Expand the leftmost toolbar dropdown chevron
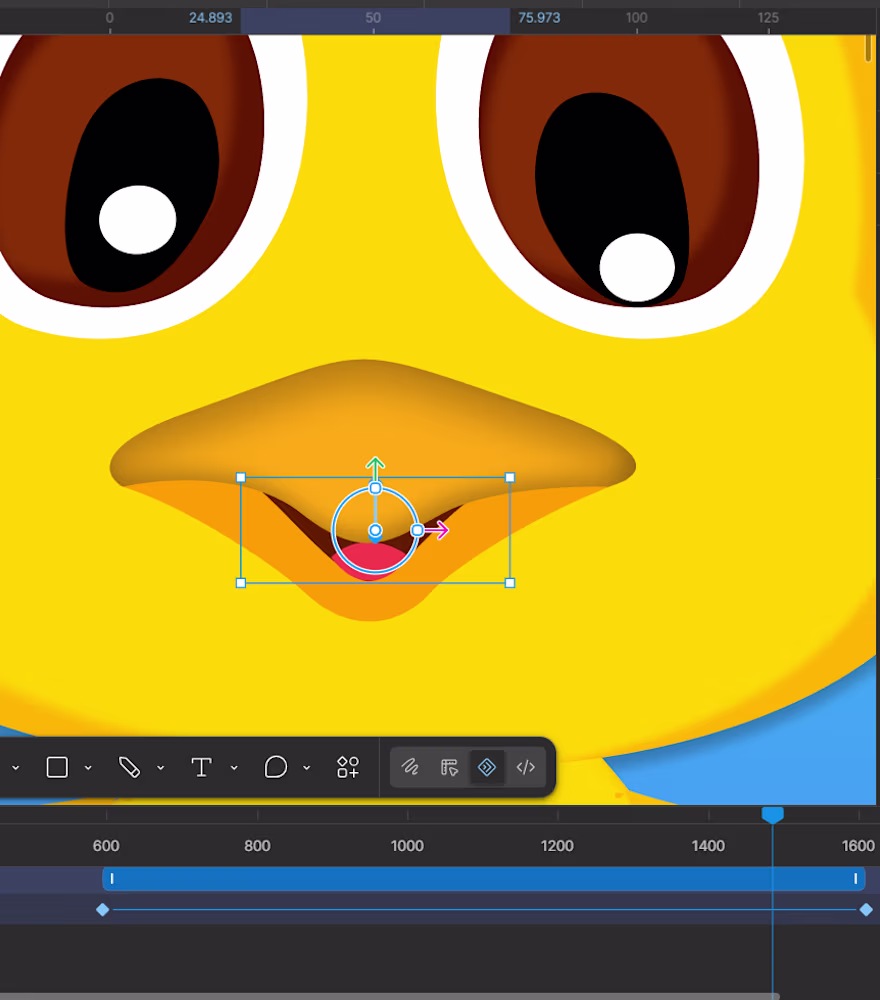Image resolution: width=880 pixels, height=1000 pixels. [15, 768]
